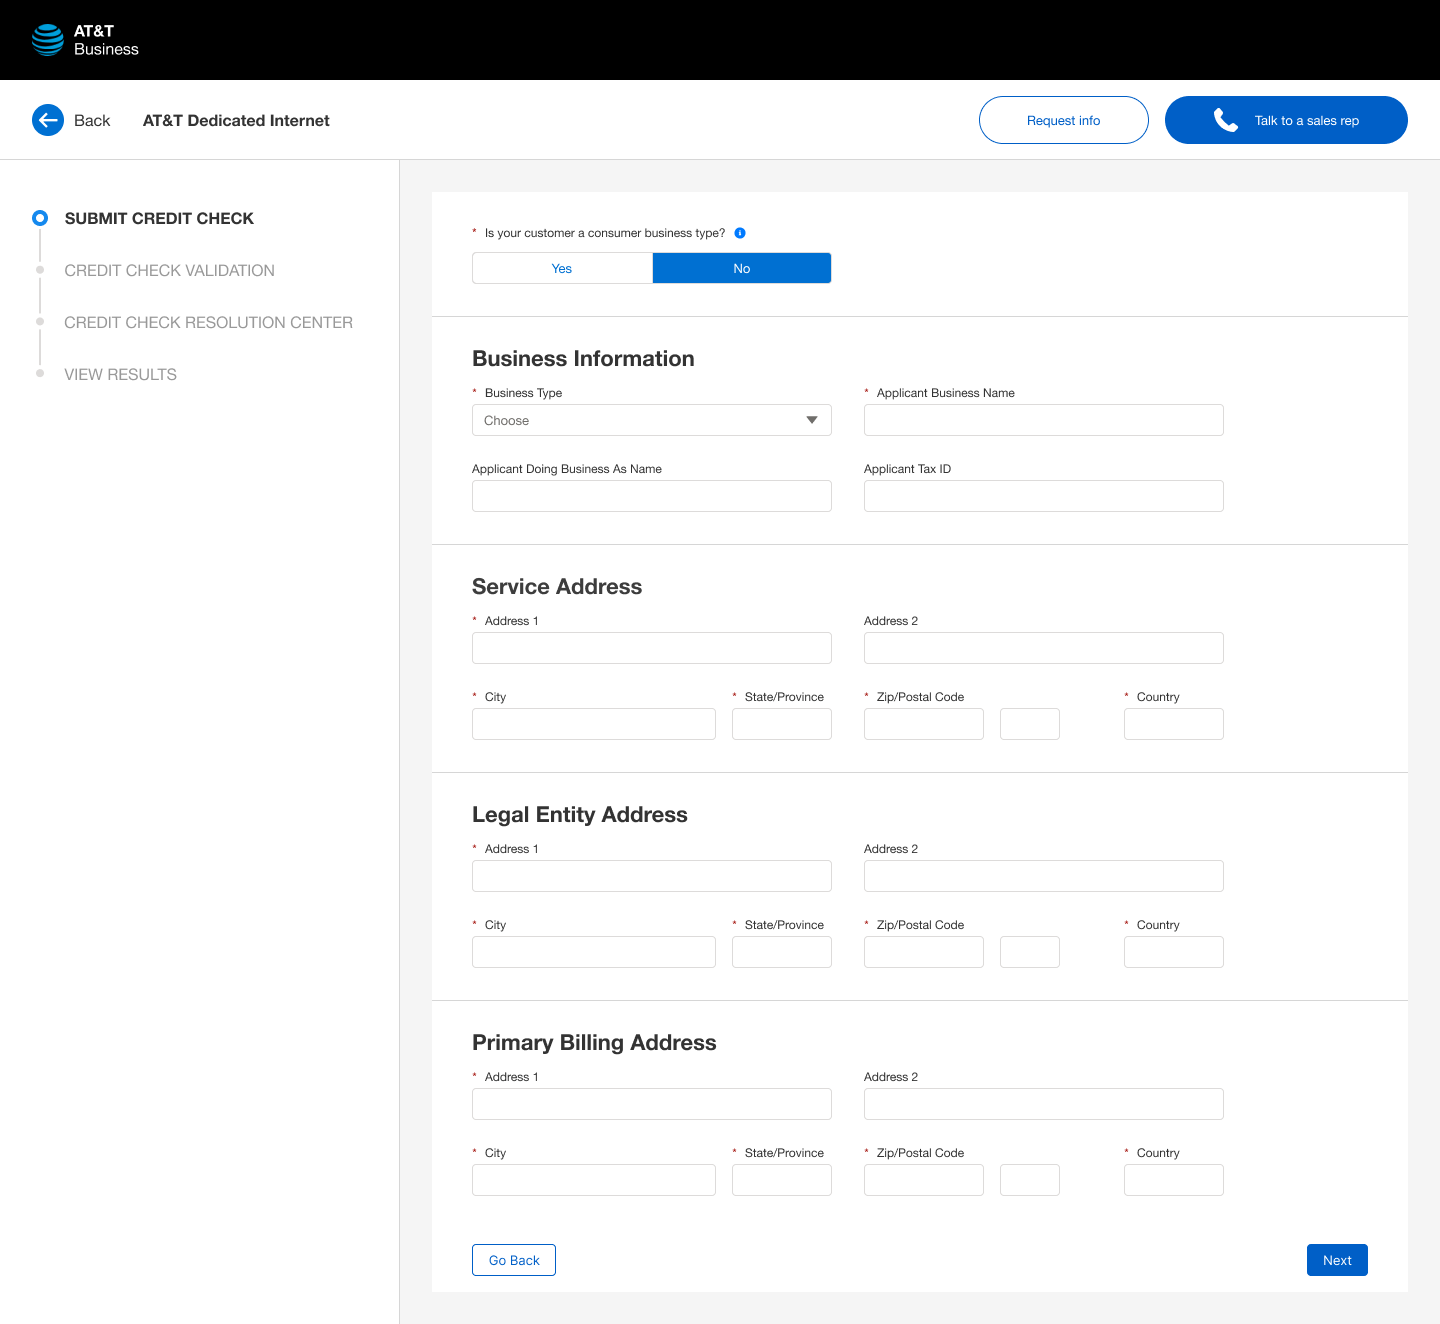Click the Service Address heading
Image resolution: width=1440 pixels, height=1324 pixels.
(x=557, y=586)
